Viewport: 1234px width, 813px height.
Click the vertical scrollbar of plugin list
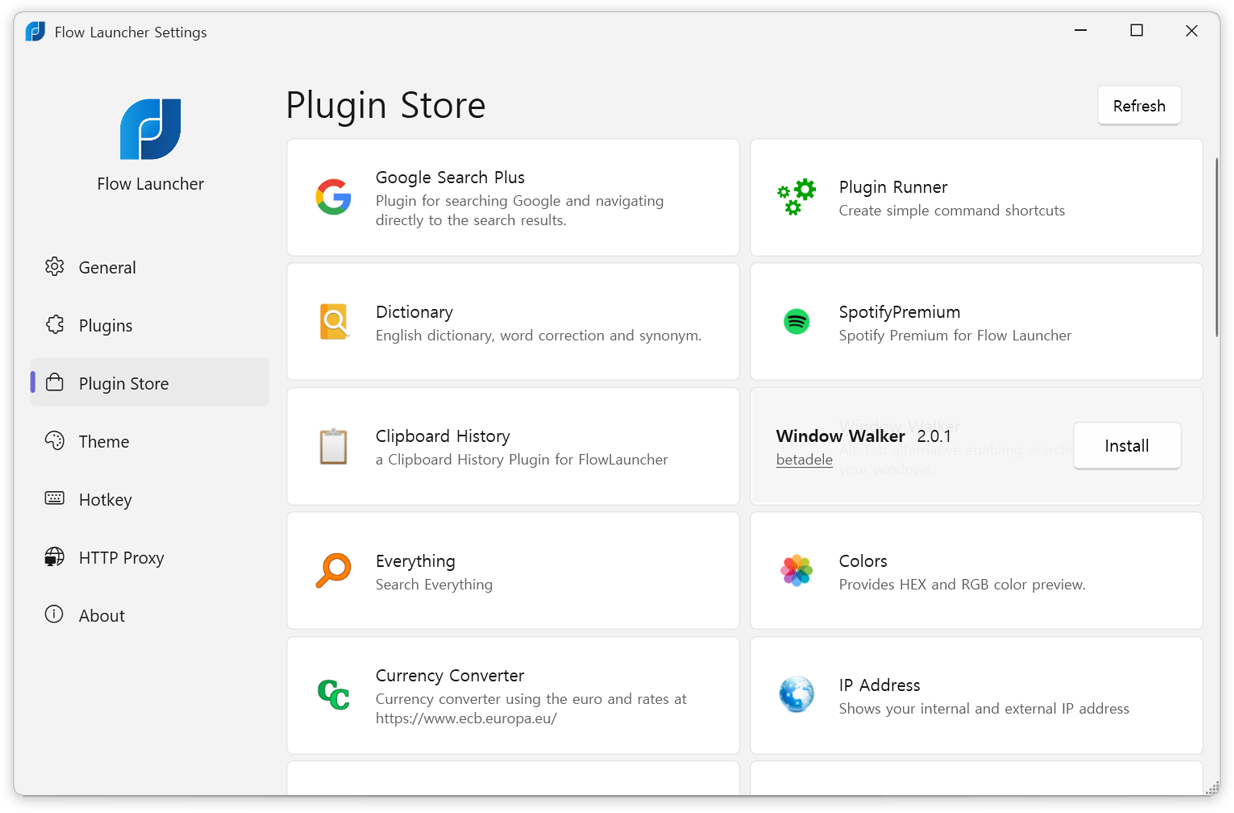tap(1216, 247)
